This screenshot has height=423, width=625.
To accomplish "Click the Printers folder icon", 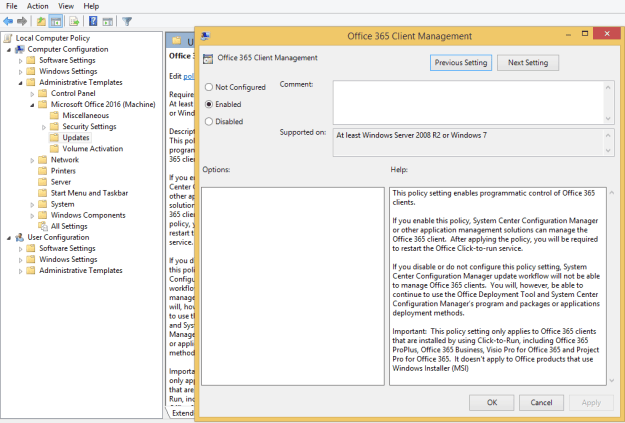I will coord(43,171).
